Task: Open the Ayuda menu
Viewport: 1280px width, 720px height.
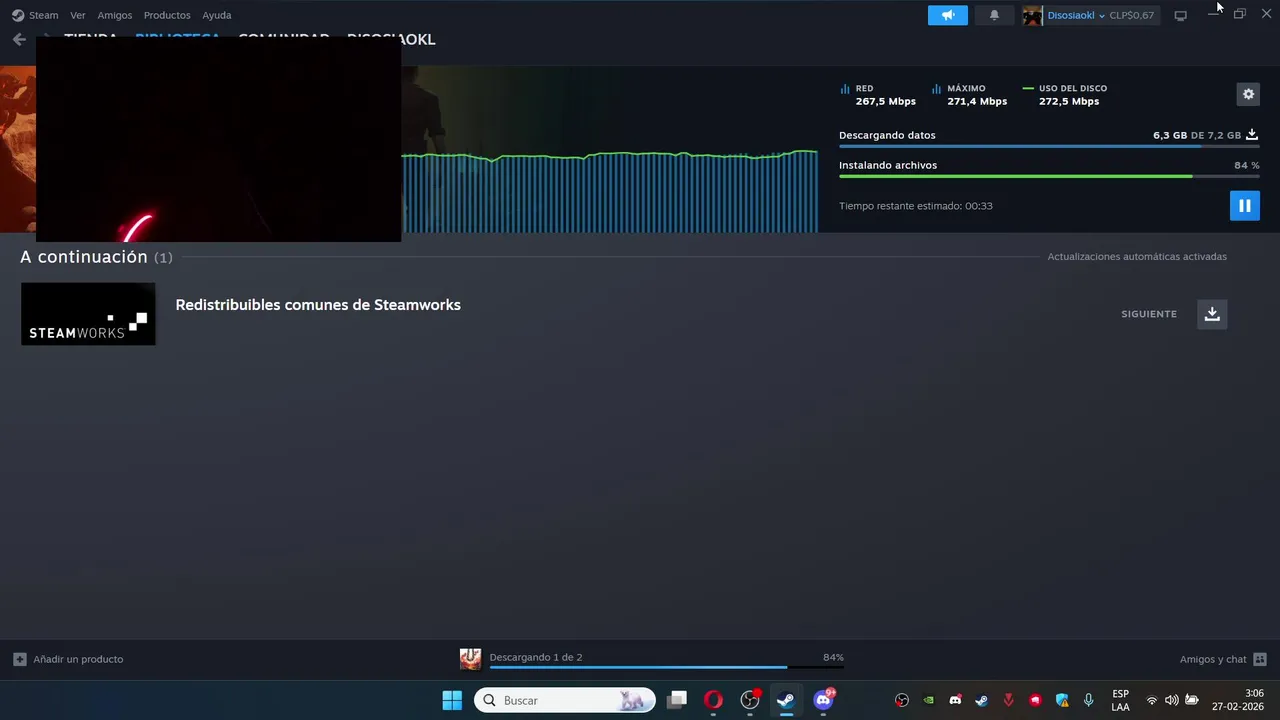Action: (217, 15)
